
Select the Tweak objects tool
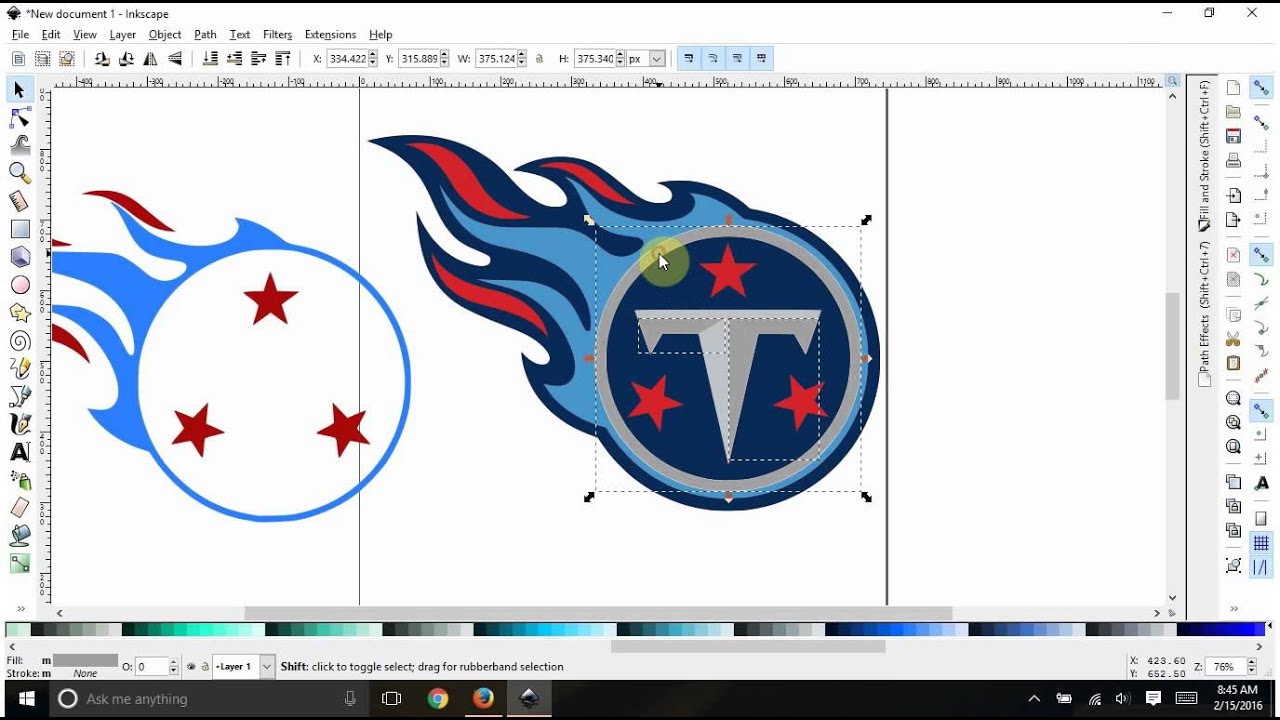pyautogui.click(x=19, y=145)
